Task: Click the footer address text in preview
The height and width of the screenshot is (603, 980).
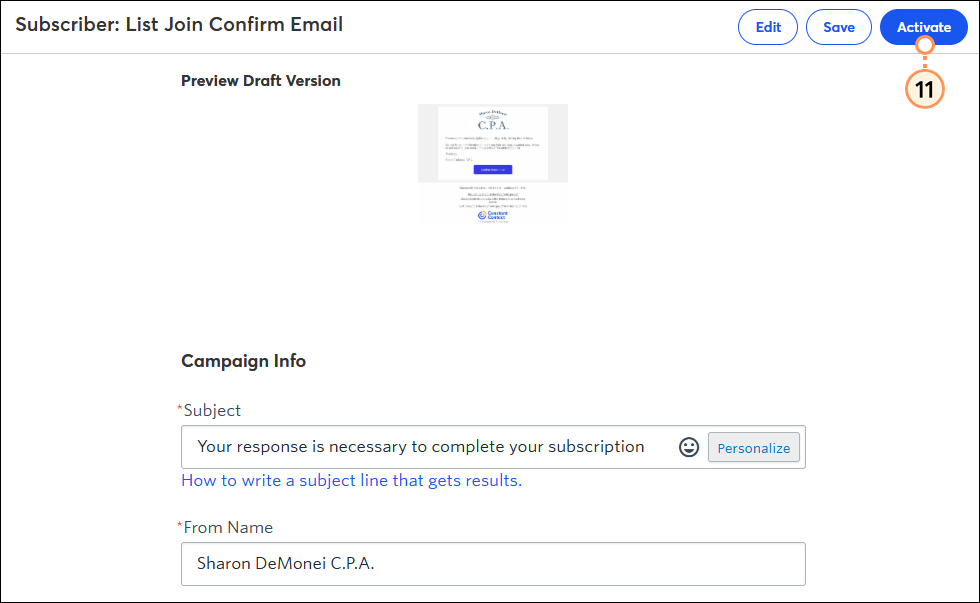Action: point(493,187)
